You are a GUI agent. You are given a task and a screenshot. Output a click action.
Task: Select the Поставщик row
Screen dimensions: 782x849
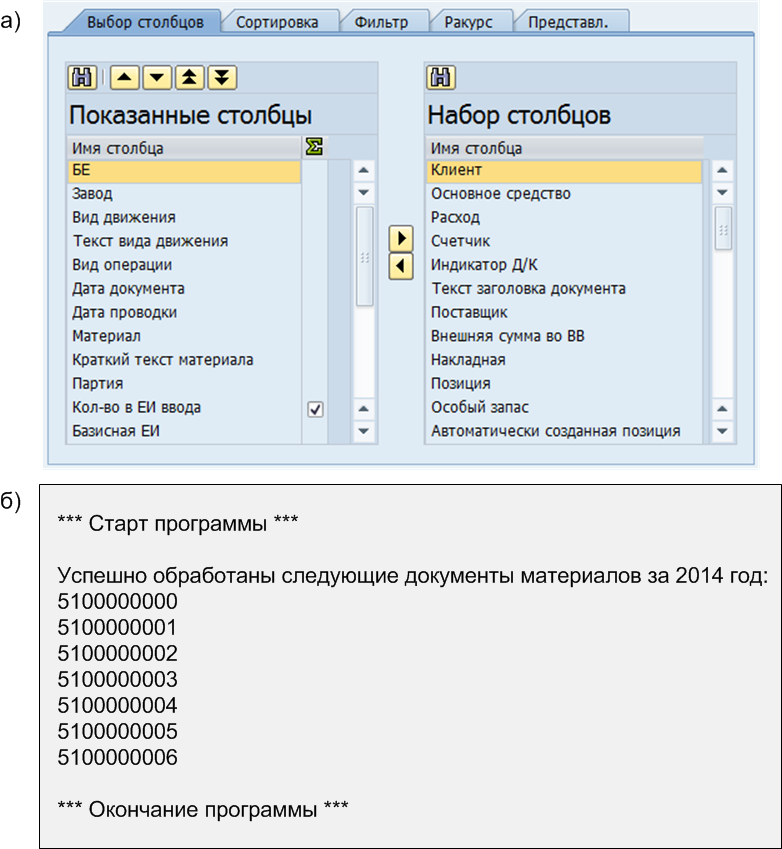pos(564,313)
